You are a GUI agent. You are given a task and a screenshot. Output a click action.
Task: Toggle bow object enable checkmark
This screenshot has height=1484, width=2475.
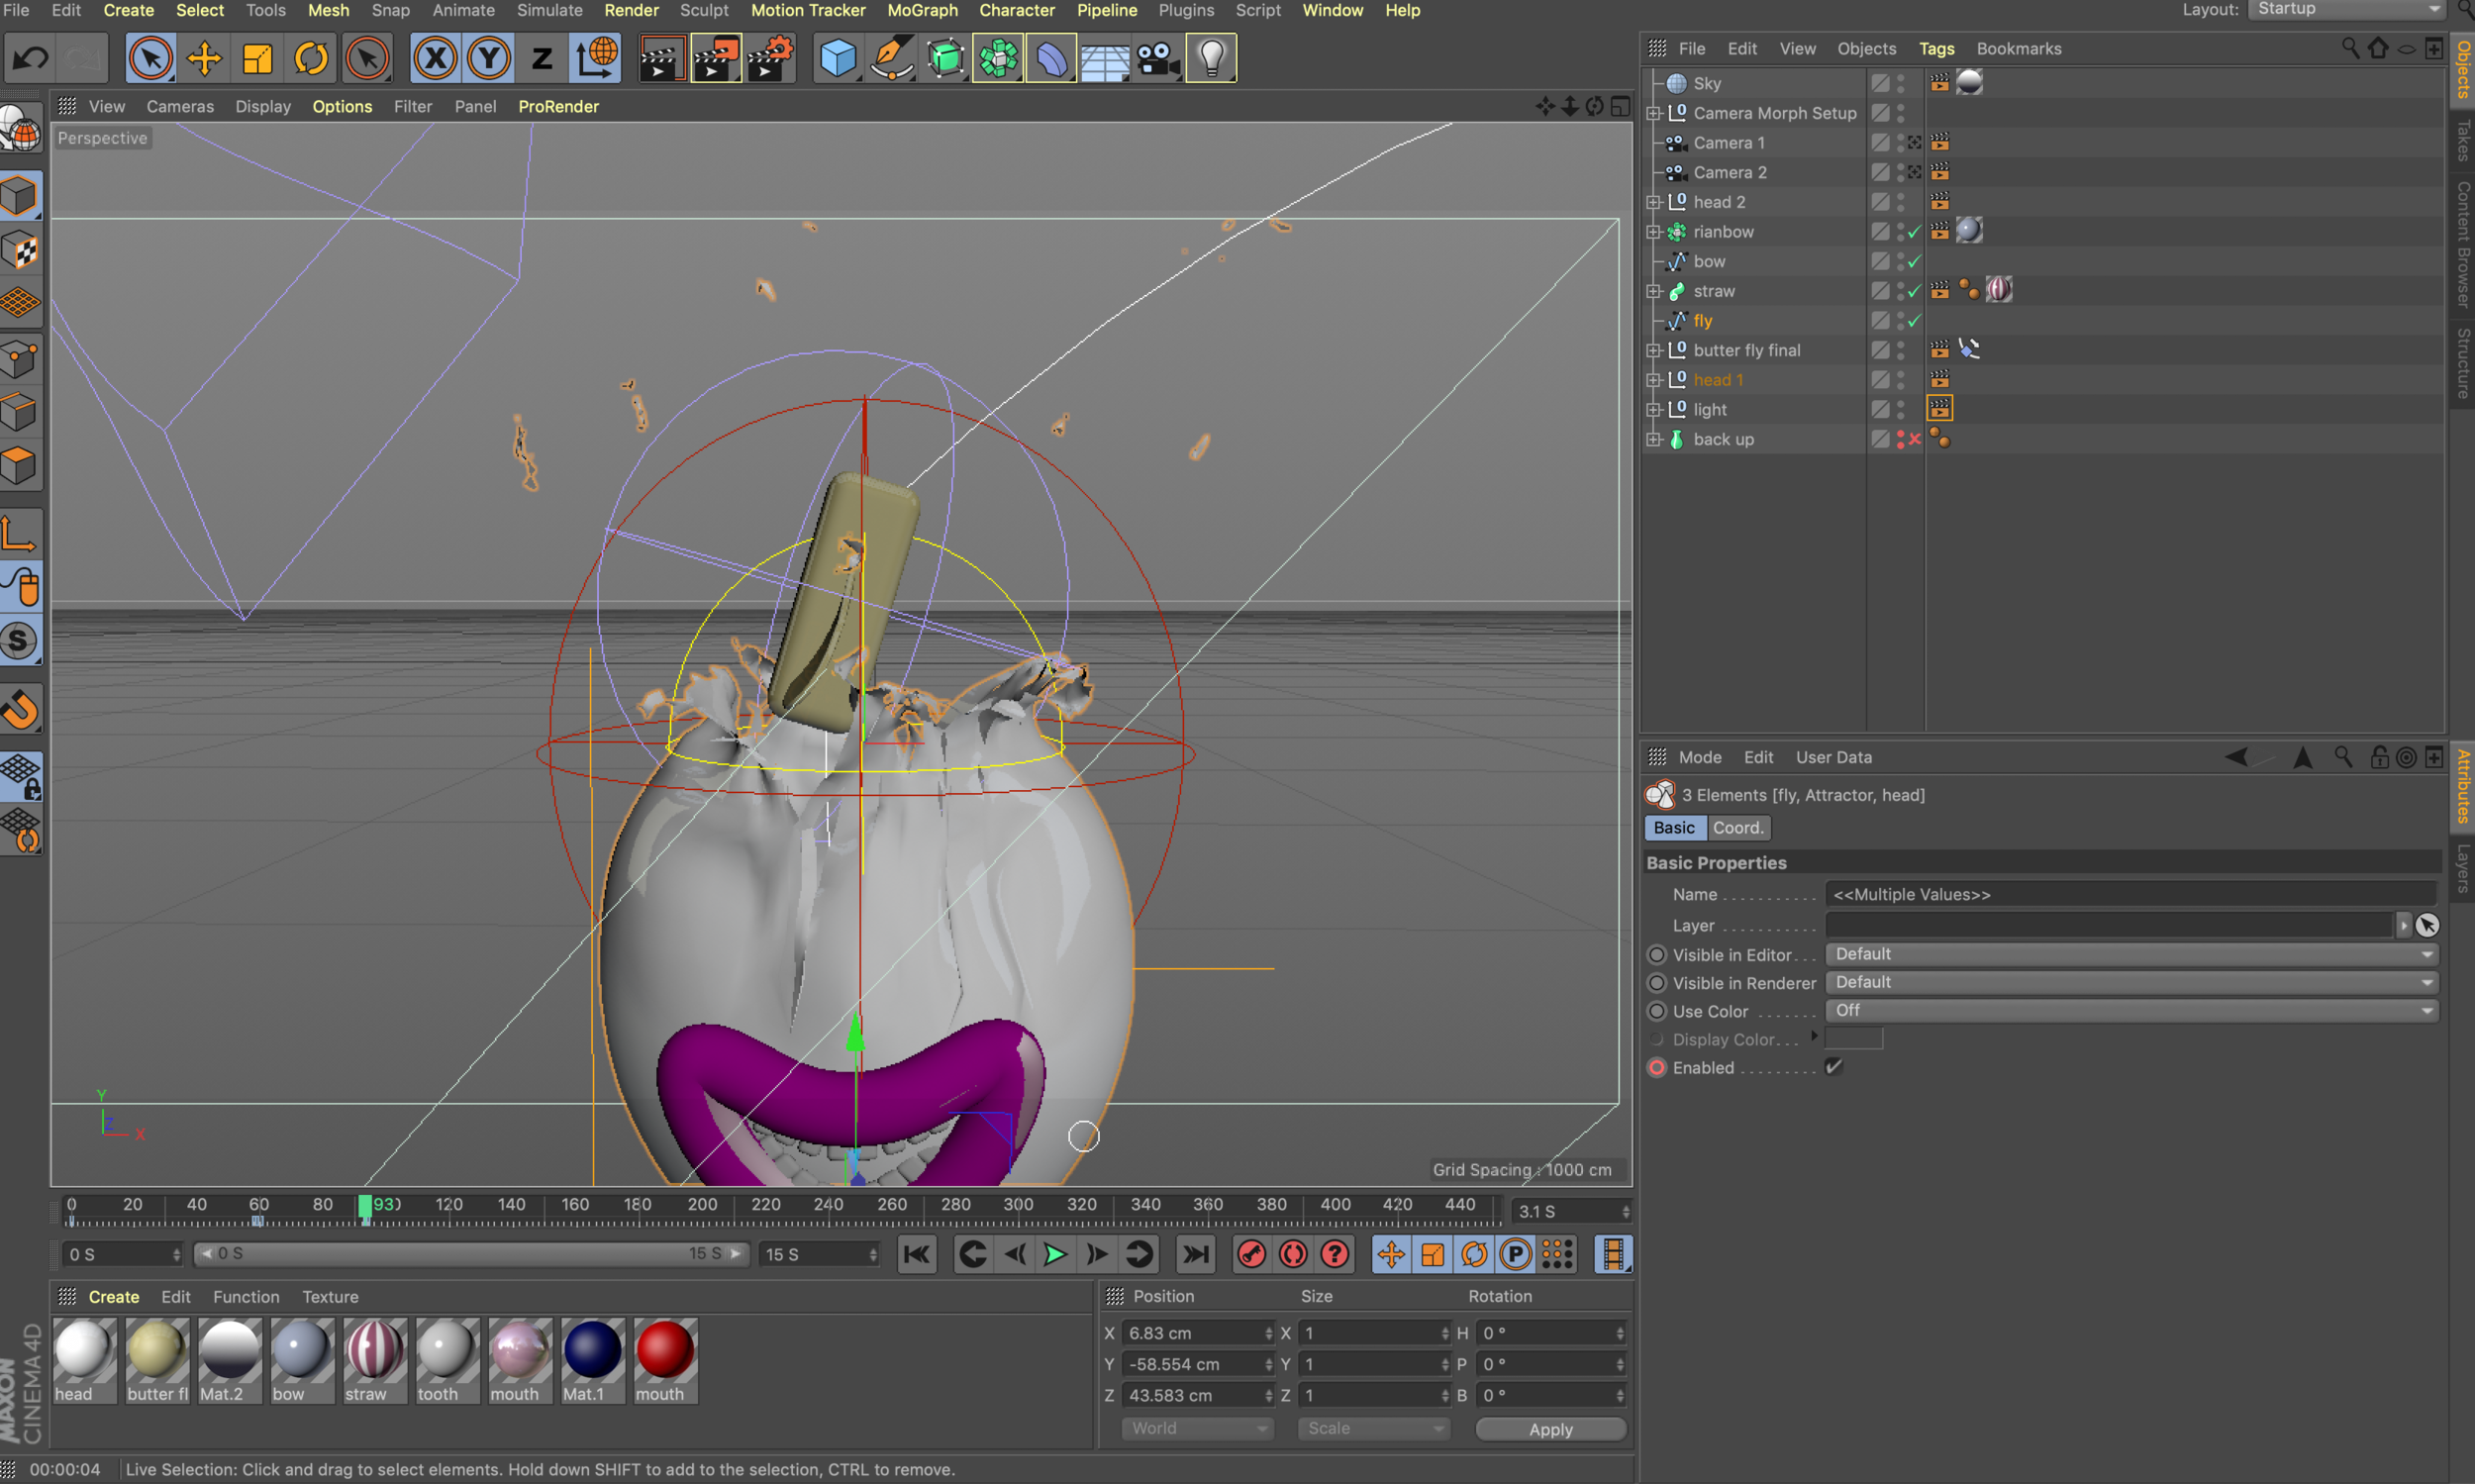(x=1914, y=262)
